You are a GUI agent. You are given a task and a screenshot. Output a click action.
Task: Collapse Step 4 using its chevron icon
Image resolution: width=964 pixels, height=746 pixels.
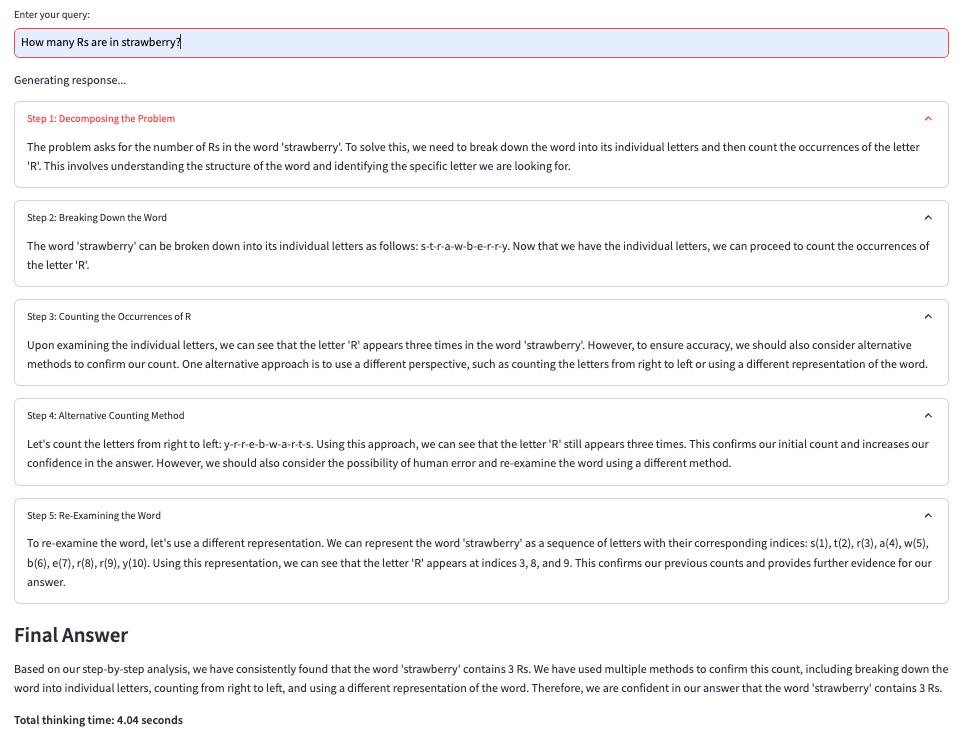pos(928,415)
